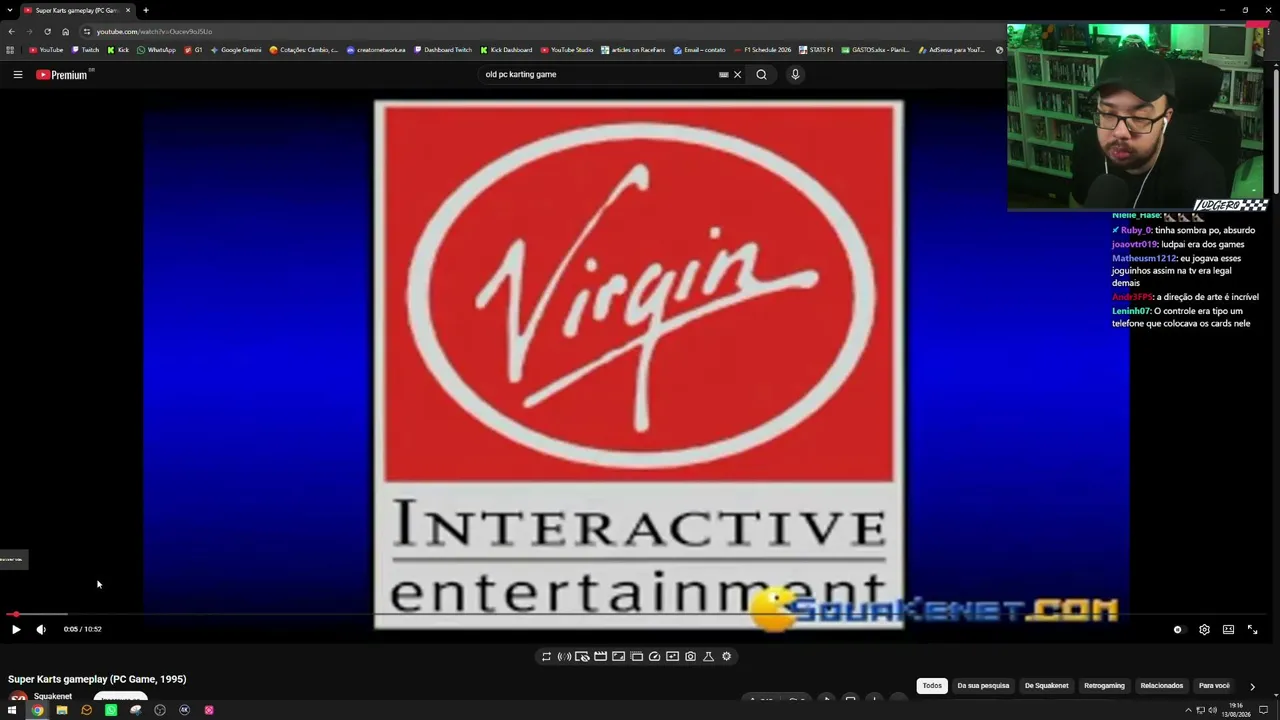Clear the YouTube search box text
1280x720 pixels.
tap(738, 74)
